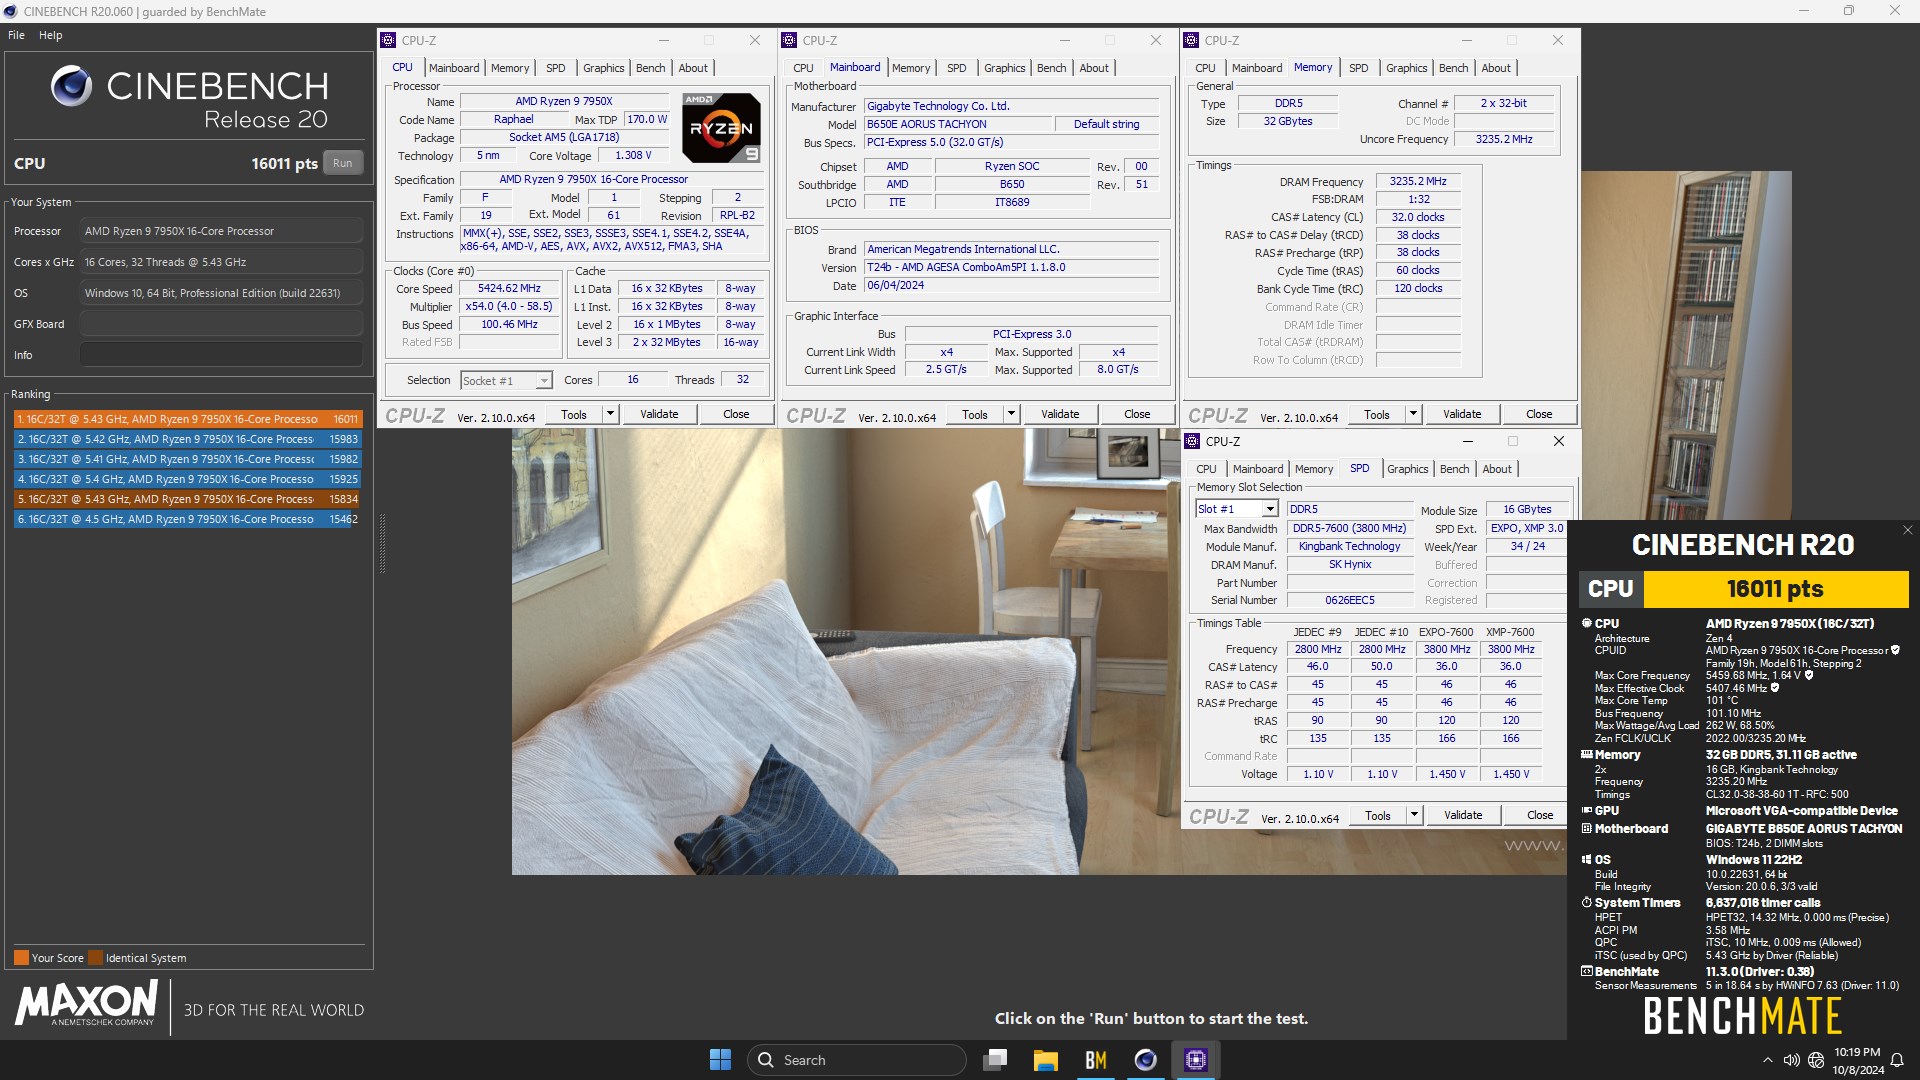Switch to Cinebench on the taskbar
Viewport: 1920px width, 1080px height.
pos(1146,1060)
